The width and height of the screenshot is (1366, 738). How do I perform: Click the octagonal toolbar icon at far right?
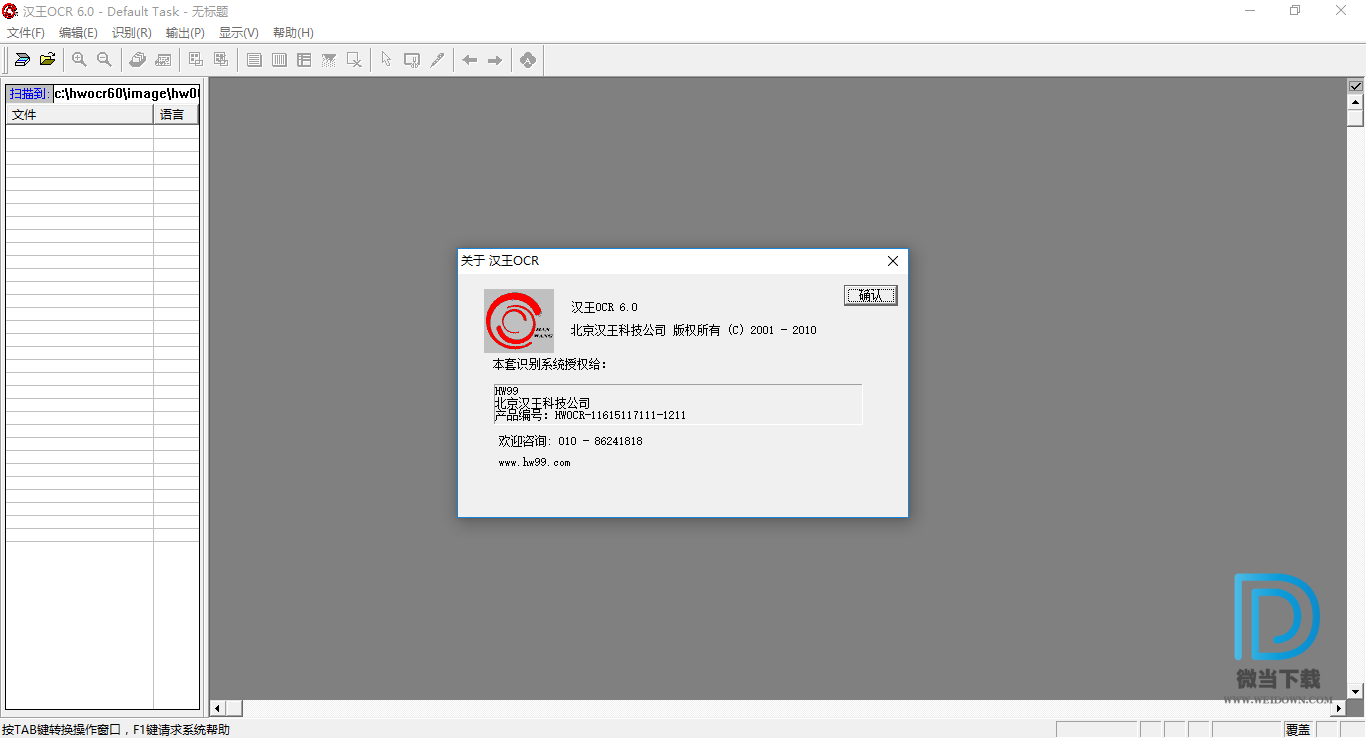528,60
